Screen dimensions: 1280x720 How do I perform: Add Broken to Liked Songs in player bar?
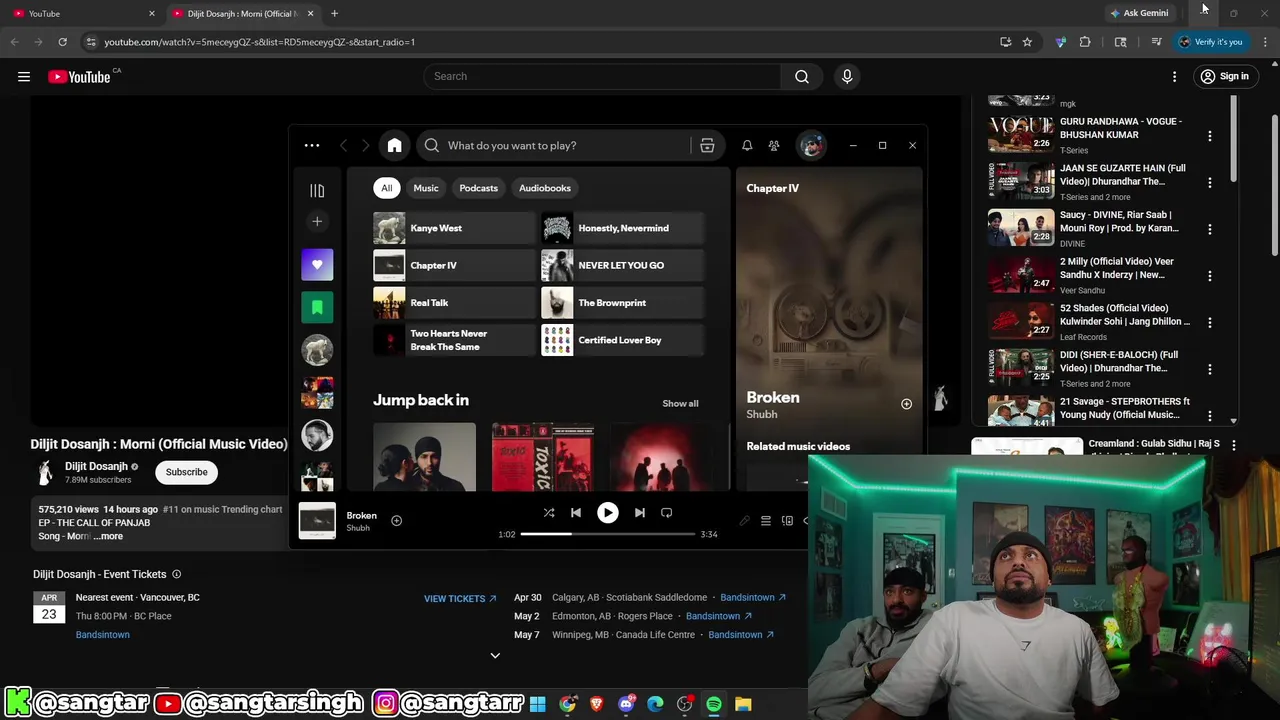click(x=396, y=520)
